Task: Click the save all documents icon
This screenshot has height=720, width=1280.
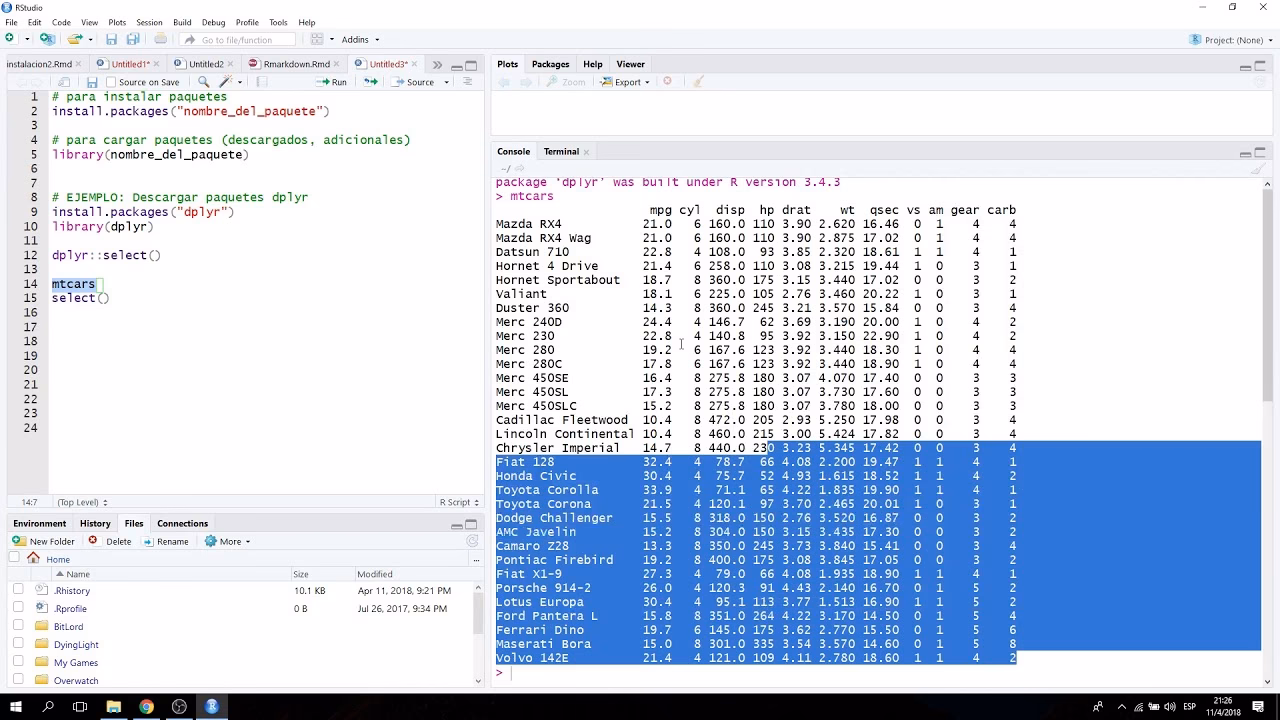Action: (x=133, y=39)
